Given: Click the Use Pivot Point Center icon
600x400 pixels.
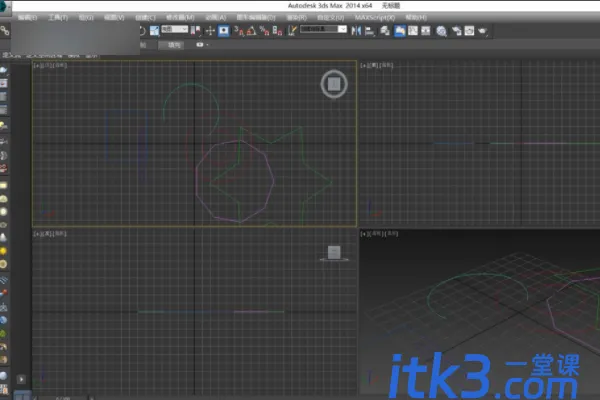Looking at the screenshot, I should tap(196, 31).
